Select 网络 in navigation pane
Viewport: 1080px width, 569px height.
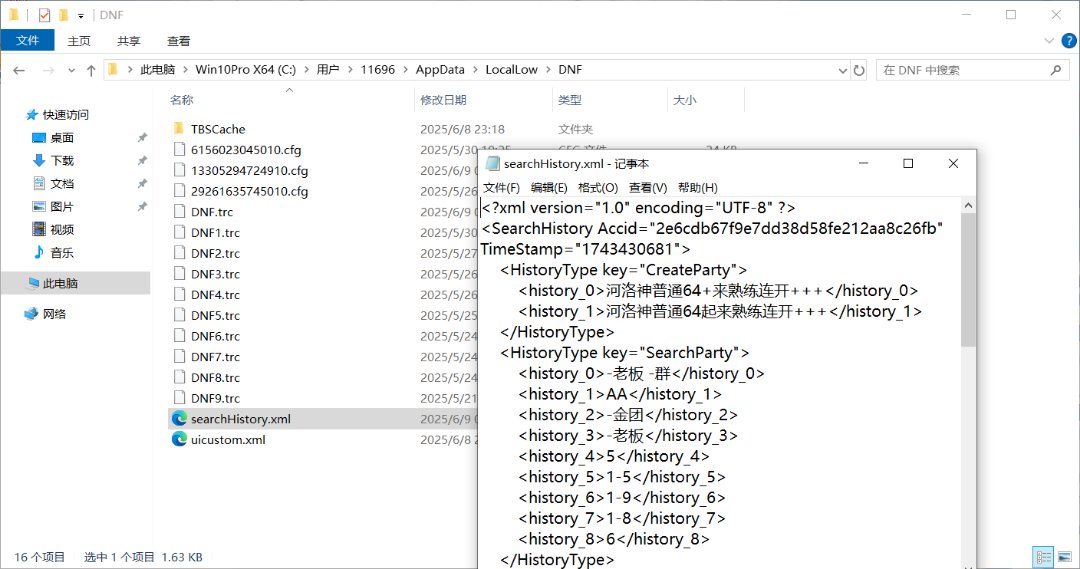pyautogui.click(x=54, y=314)
